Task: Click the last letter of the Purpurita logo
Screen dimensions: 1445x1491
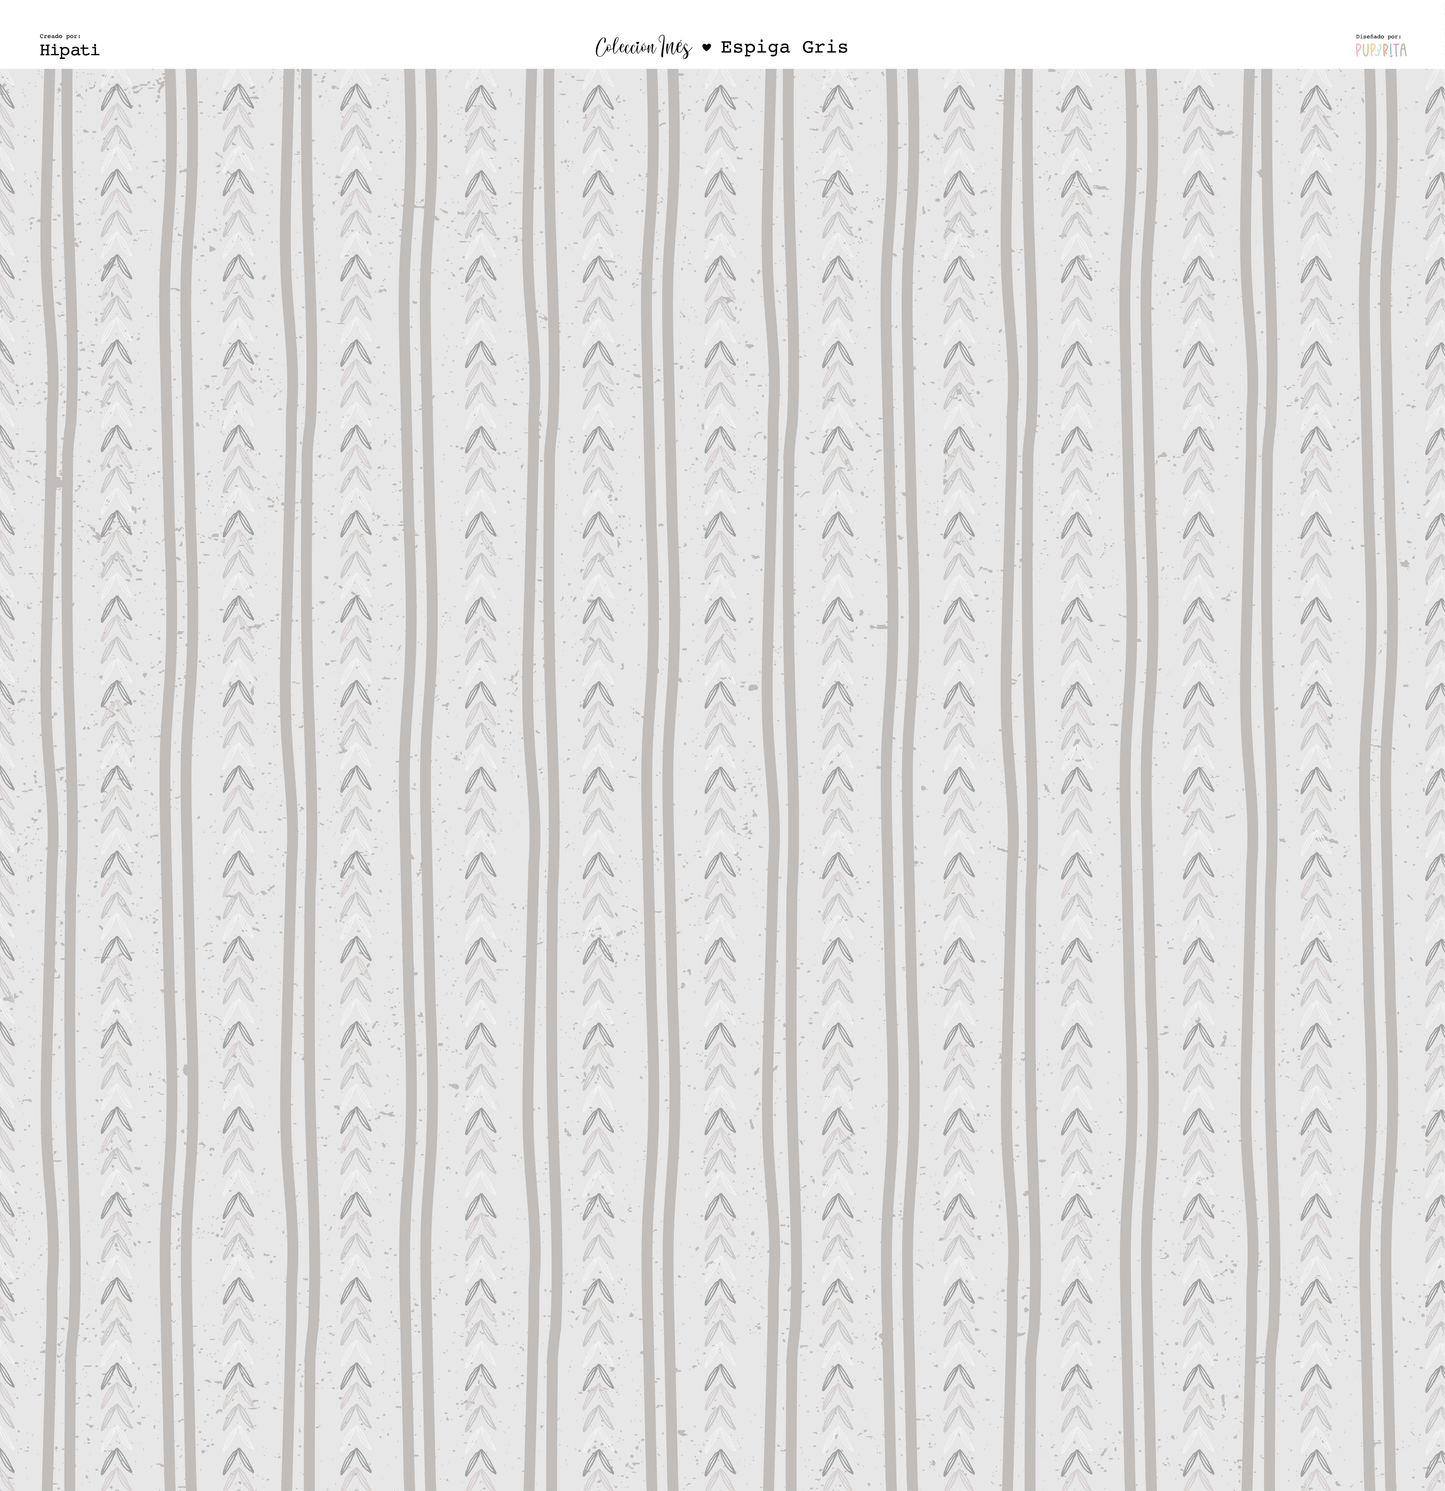Action: pos(1402,50)
